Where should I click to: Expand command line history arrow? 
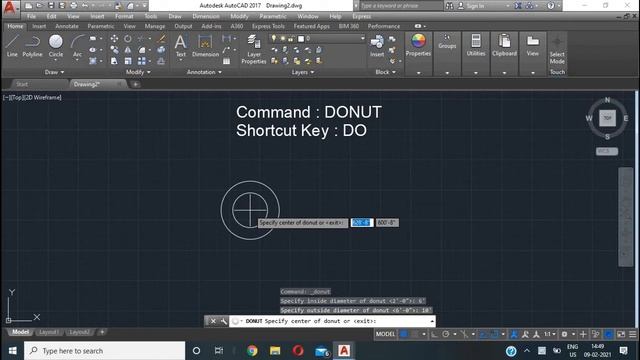432,321
